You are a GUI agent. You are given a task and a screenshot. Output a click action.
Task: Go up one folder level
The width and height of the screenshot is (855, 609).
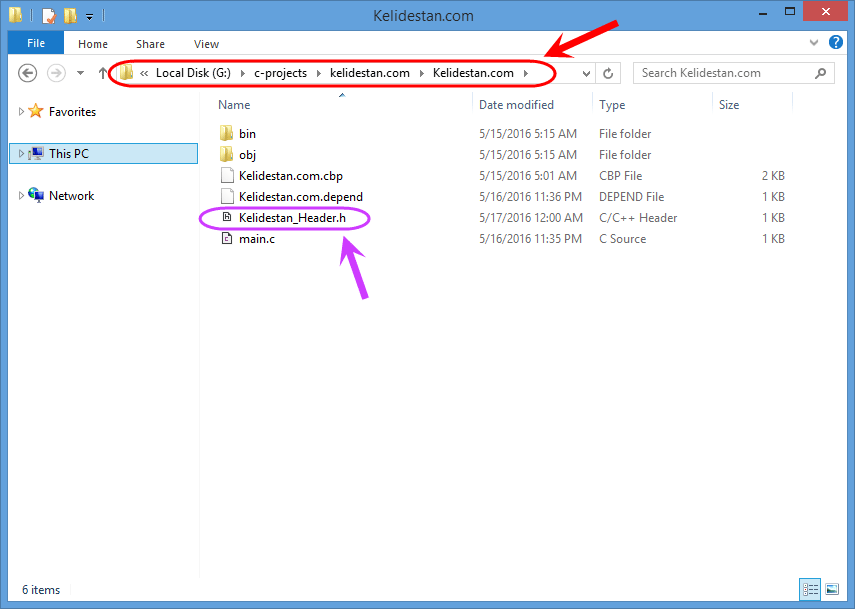point(103,73)
